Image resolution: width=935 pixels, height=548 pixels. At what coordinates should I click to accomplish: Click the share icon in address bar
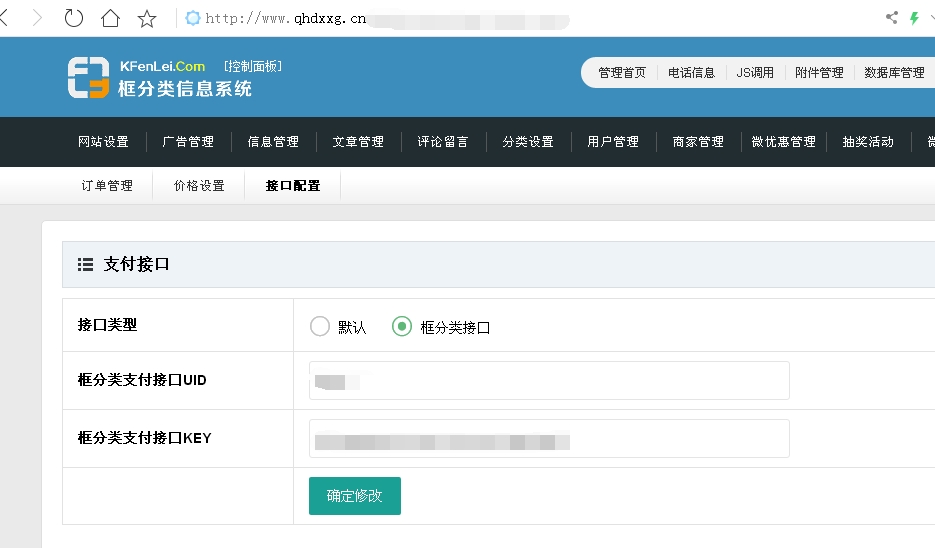tap(892, 18)
